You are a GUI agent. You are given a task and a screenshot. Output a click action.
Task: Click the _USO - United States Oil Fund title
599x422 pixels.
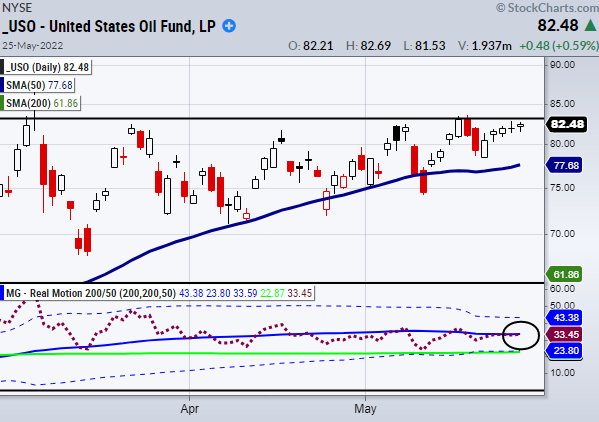point(109,26)
